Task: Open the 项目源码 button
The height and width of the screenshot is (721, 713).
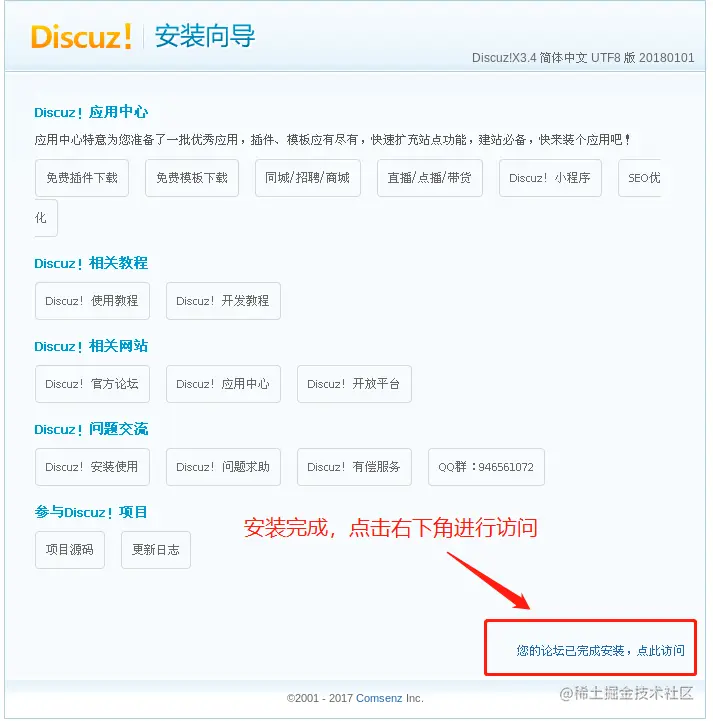Action: [70, 550]
